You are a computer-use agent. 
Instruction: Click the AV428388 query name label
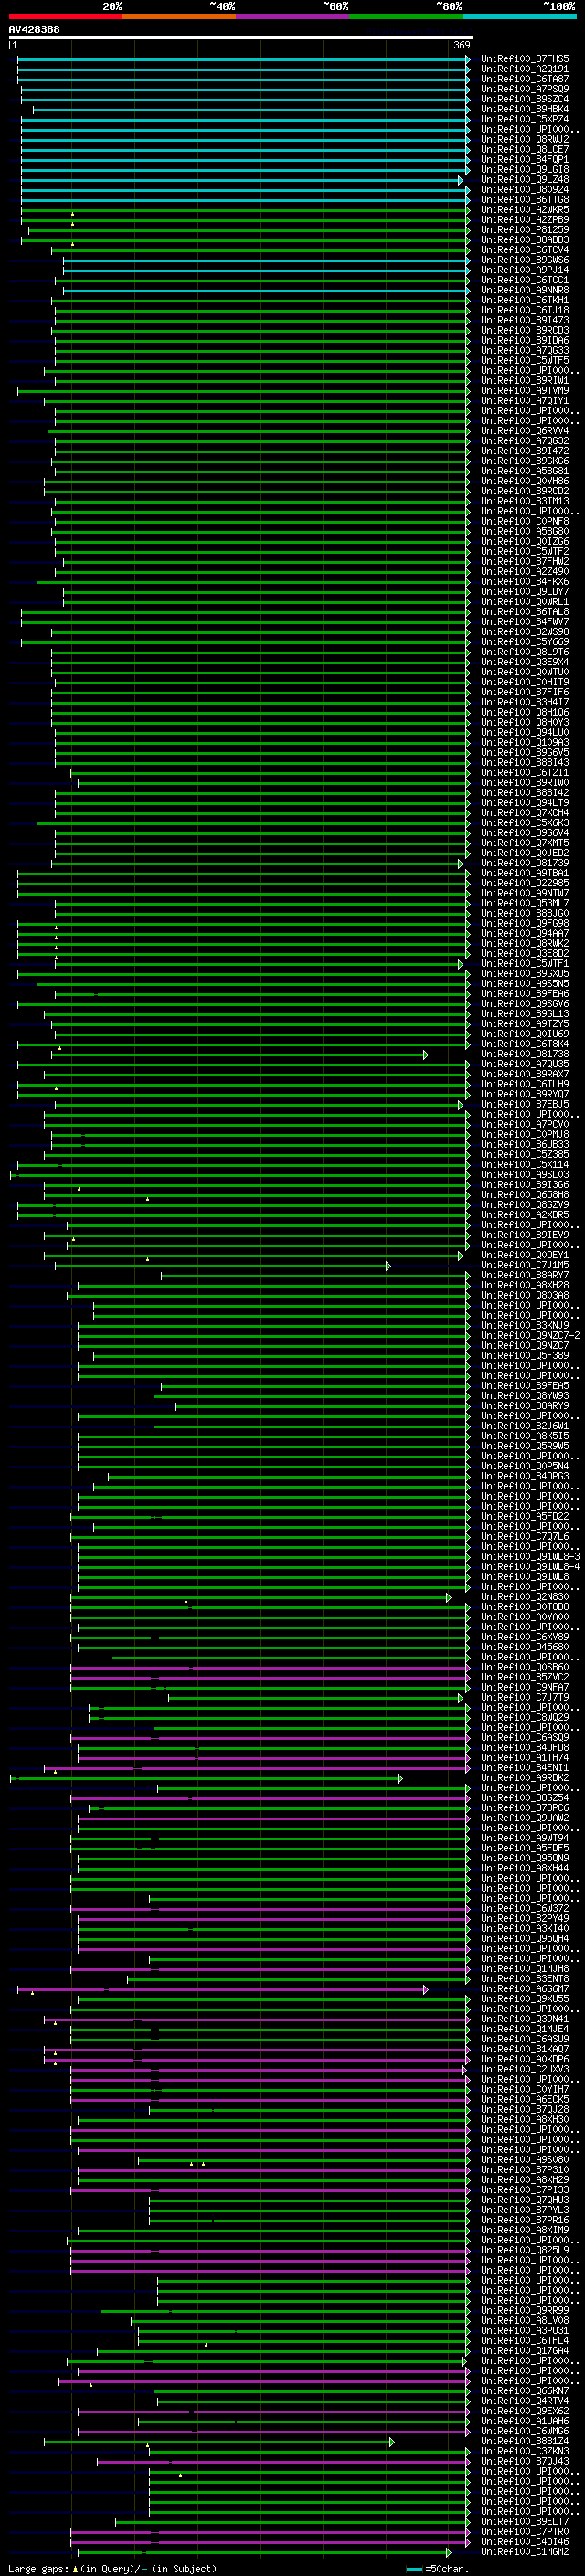click(34, 30)
